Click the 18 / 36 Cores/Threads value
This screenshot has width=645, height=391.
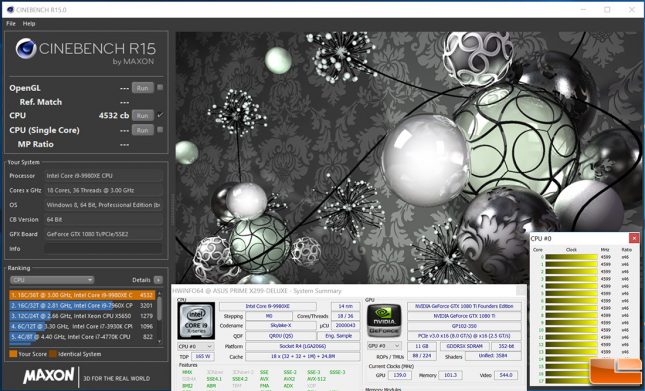point(346,316)
